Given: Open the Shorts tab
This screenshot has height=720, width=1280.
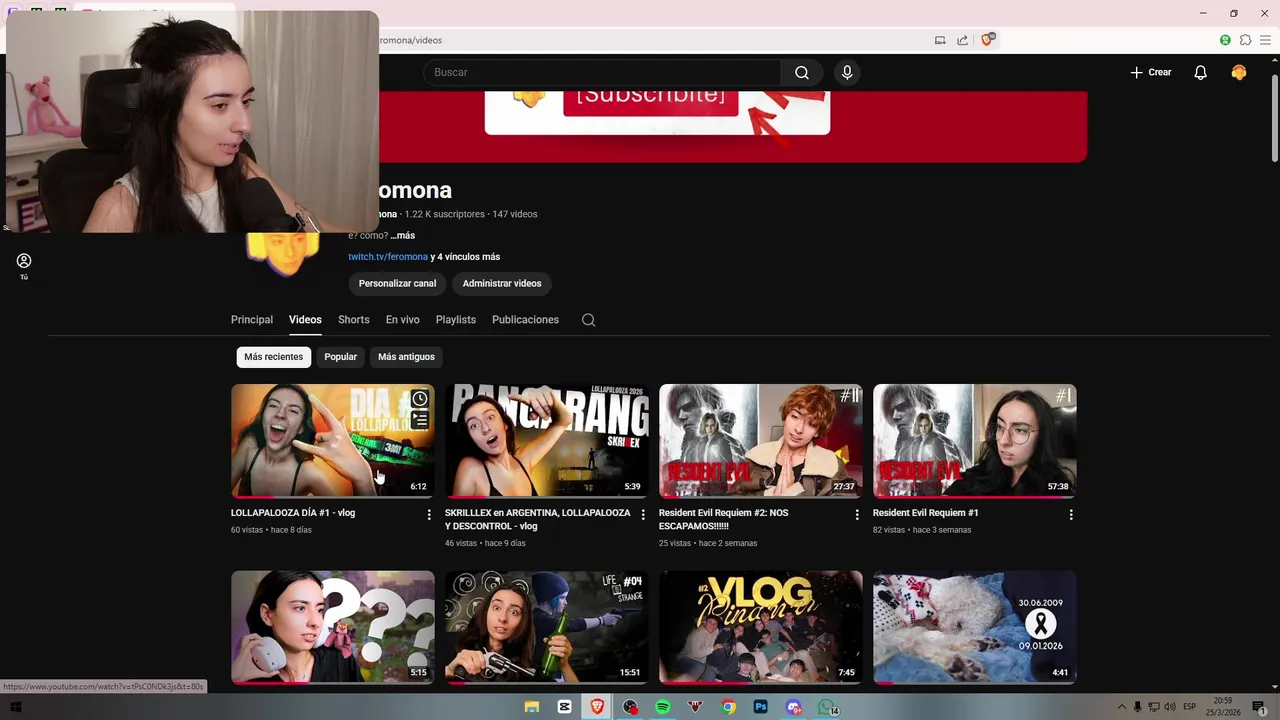Looking at the screenshot, I should [x=353, y=320].
